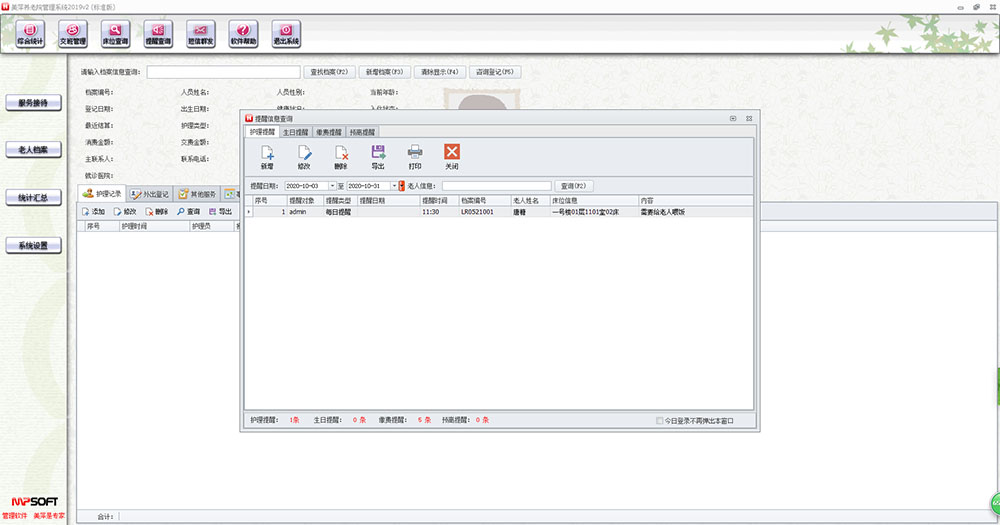
Task: Click the 老人信息 search input field
Action: point(496,186)
